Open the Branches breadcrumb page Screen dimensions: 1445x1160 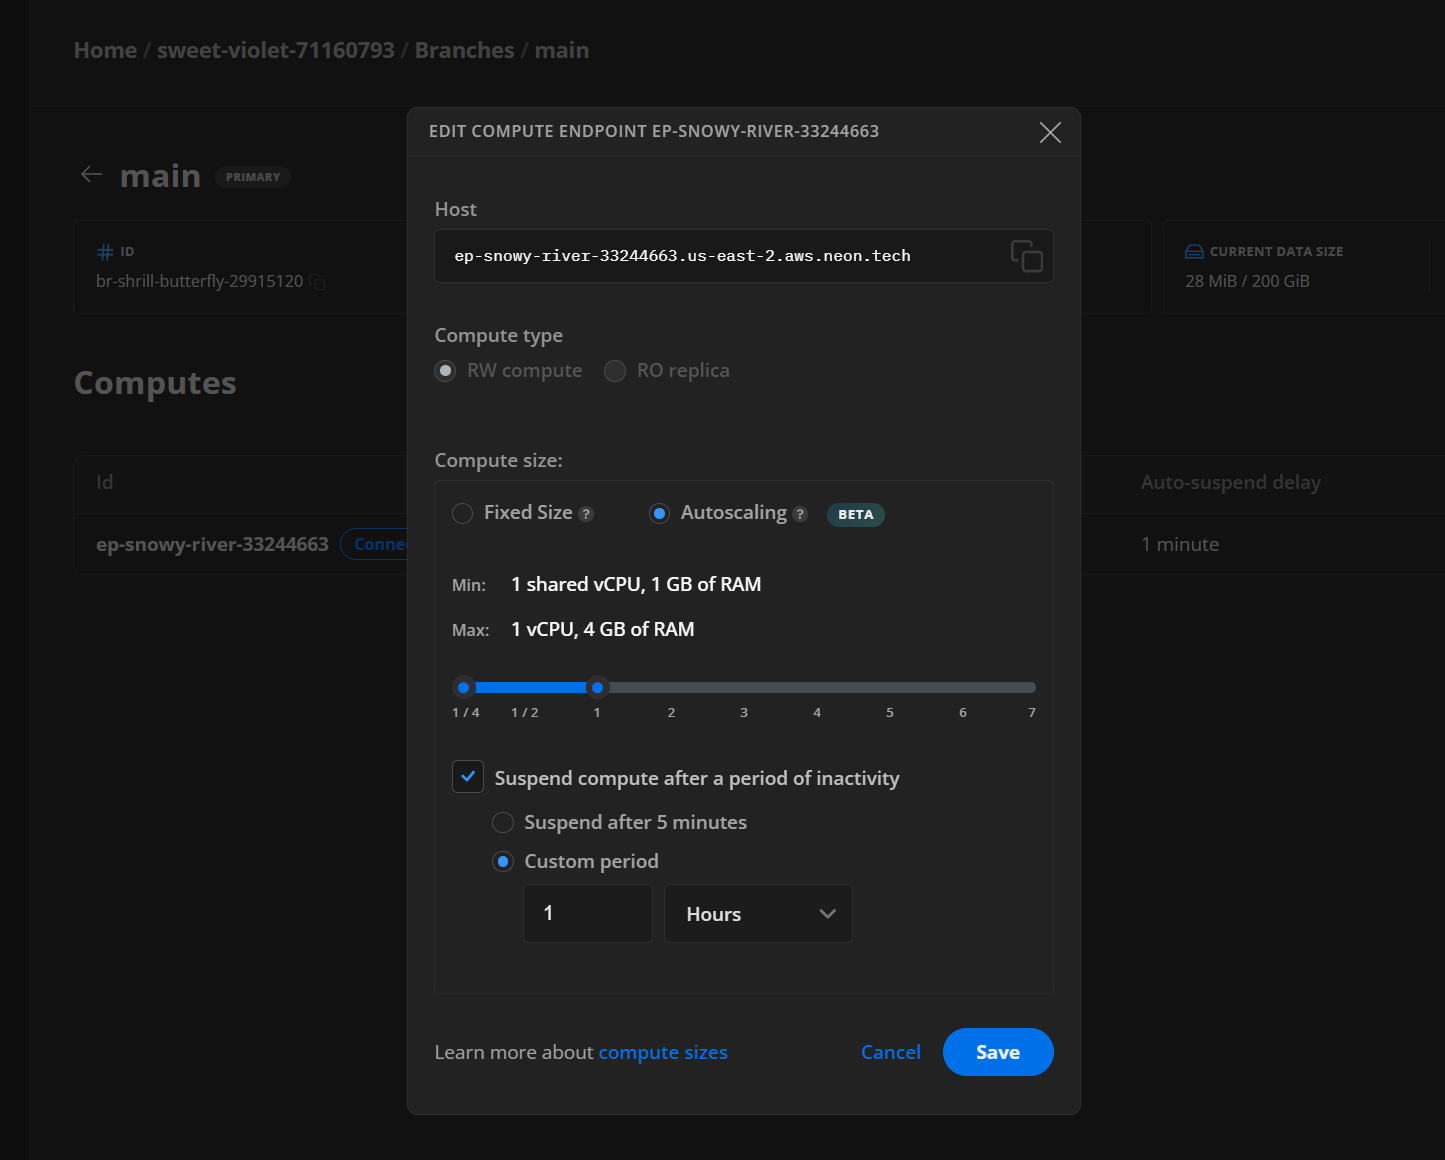click(464, 49)
